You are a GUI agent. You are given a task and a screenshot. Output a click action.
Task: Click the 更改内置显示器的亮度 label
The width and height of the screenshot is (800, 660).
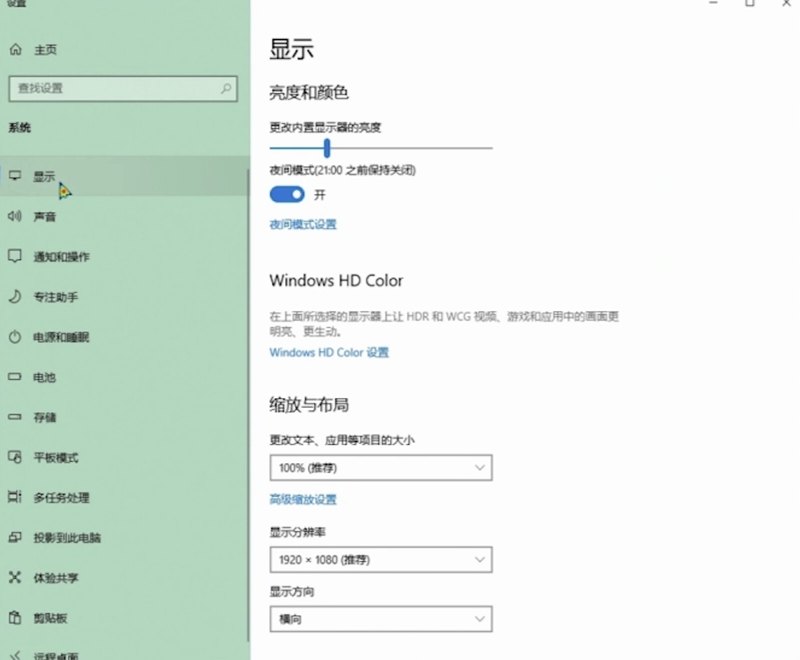tap(325, 127)
